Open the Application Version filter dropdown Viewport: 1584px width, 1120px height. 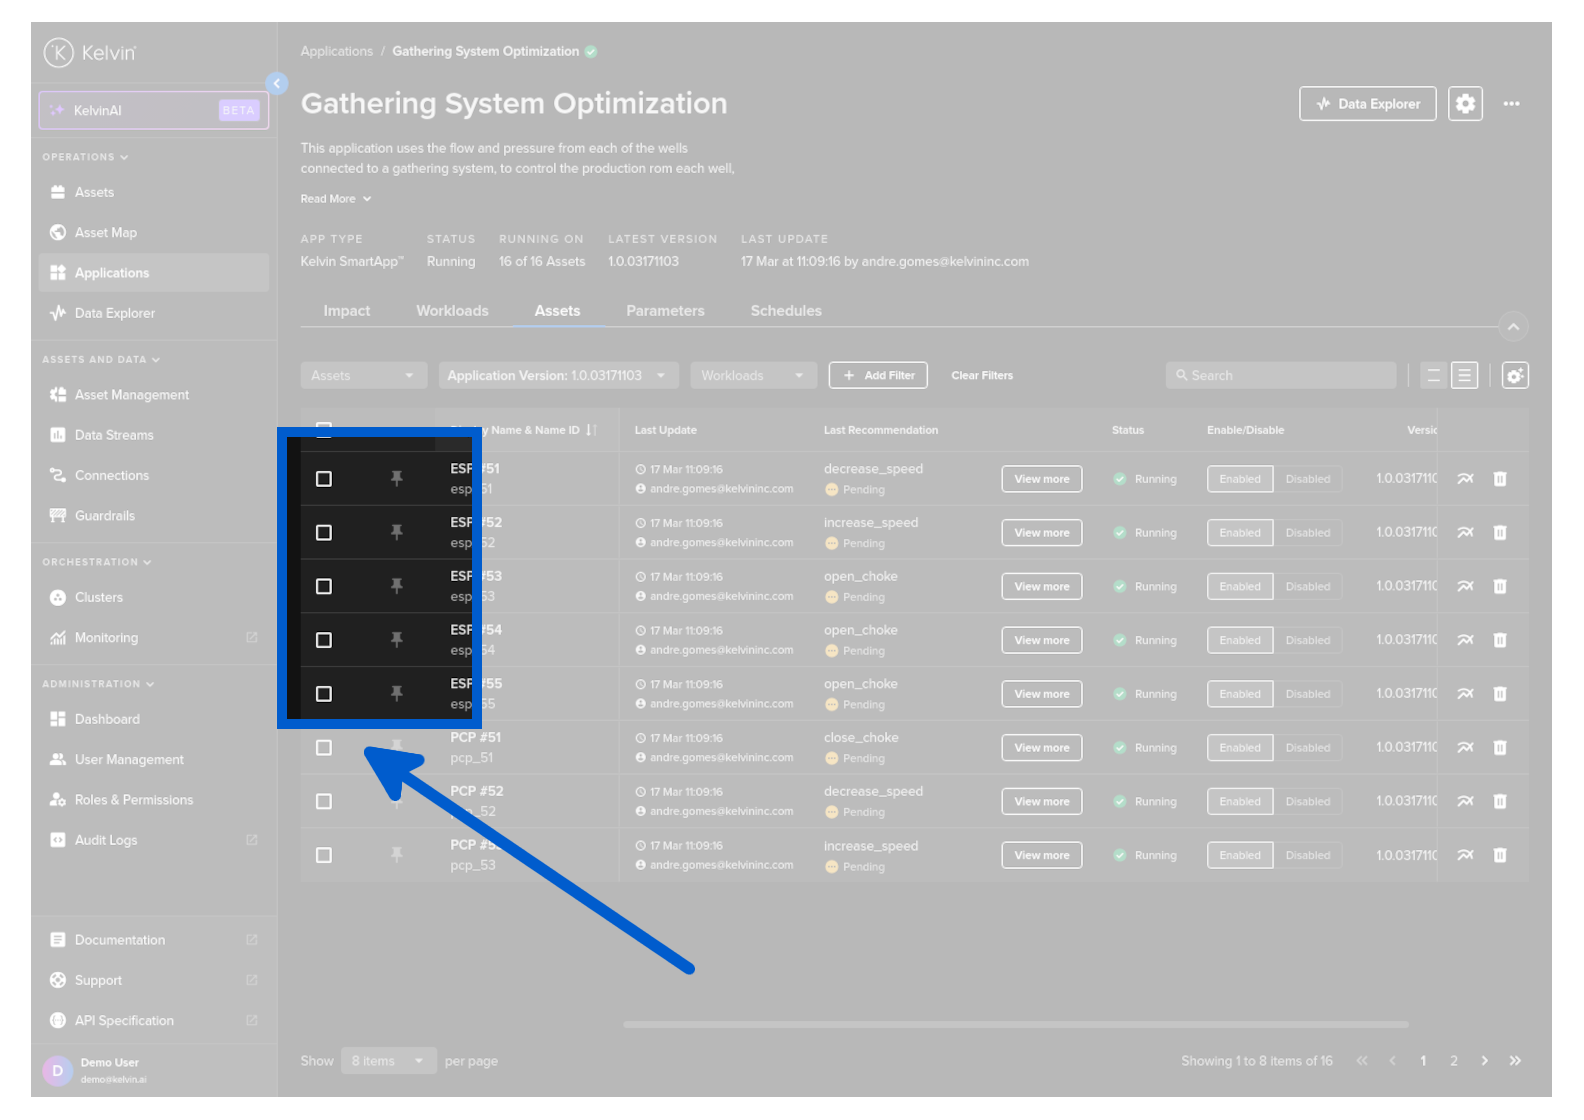click(x=557, y=376)
